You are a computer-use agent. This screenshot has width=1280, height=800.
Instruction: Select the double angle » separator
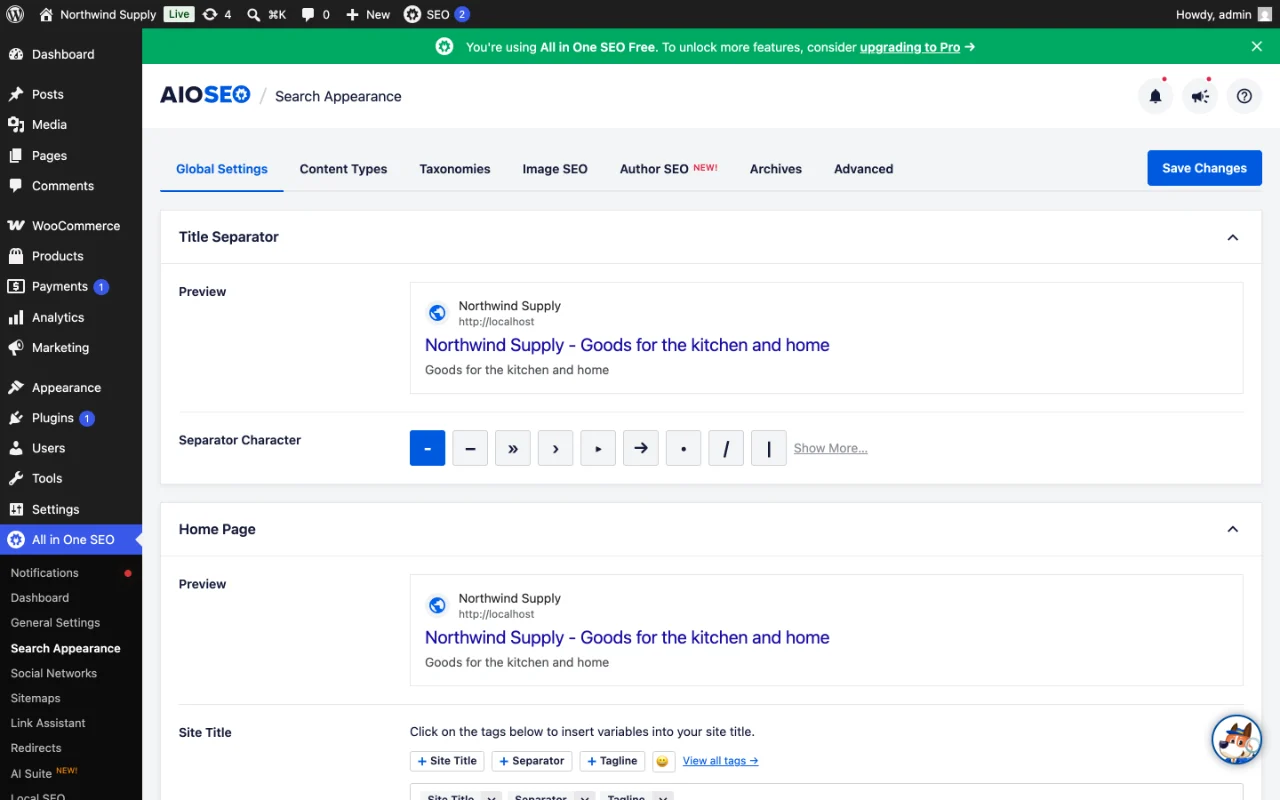click(513, 448)
